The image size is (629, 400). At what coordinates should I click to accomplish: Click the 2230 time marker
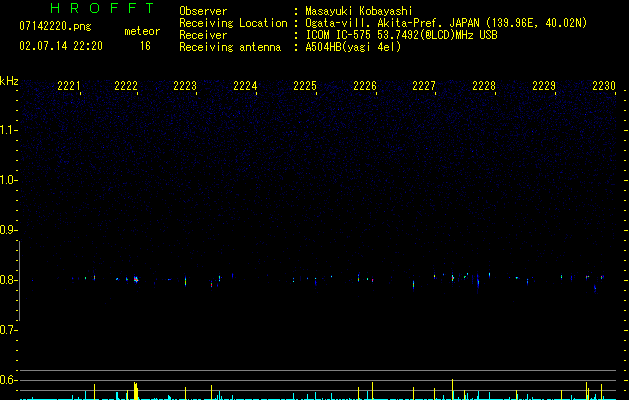[x=604, y=86]
